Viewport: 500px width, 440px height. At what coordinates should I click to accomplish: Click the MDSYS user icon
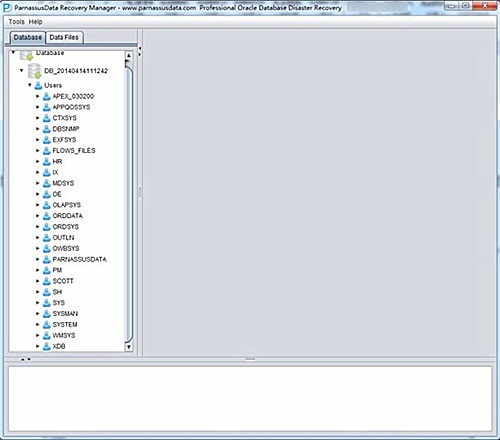tap(47, 183)
